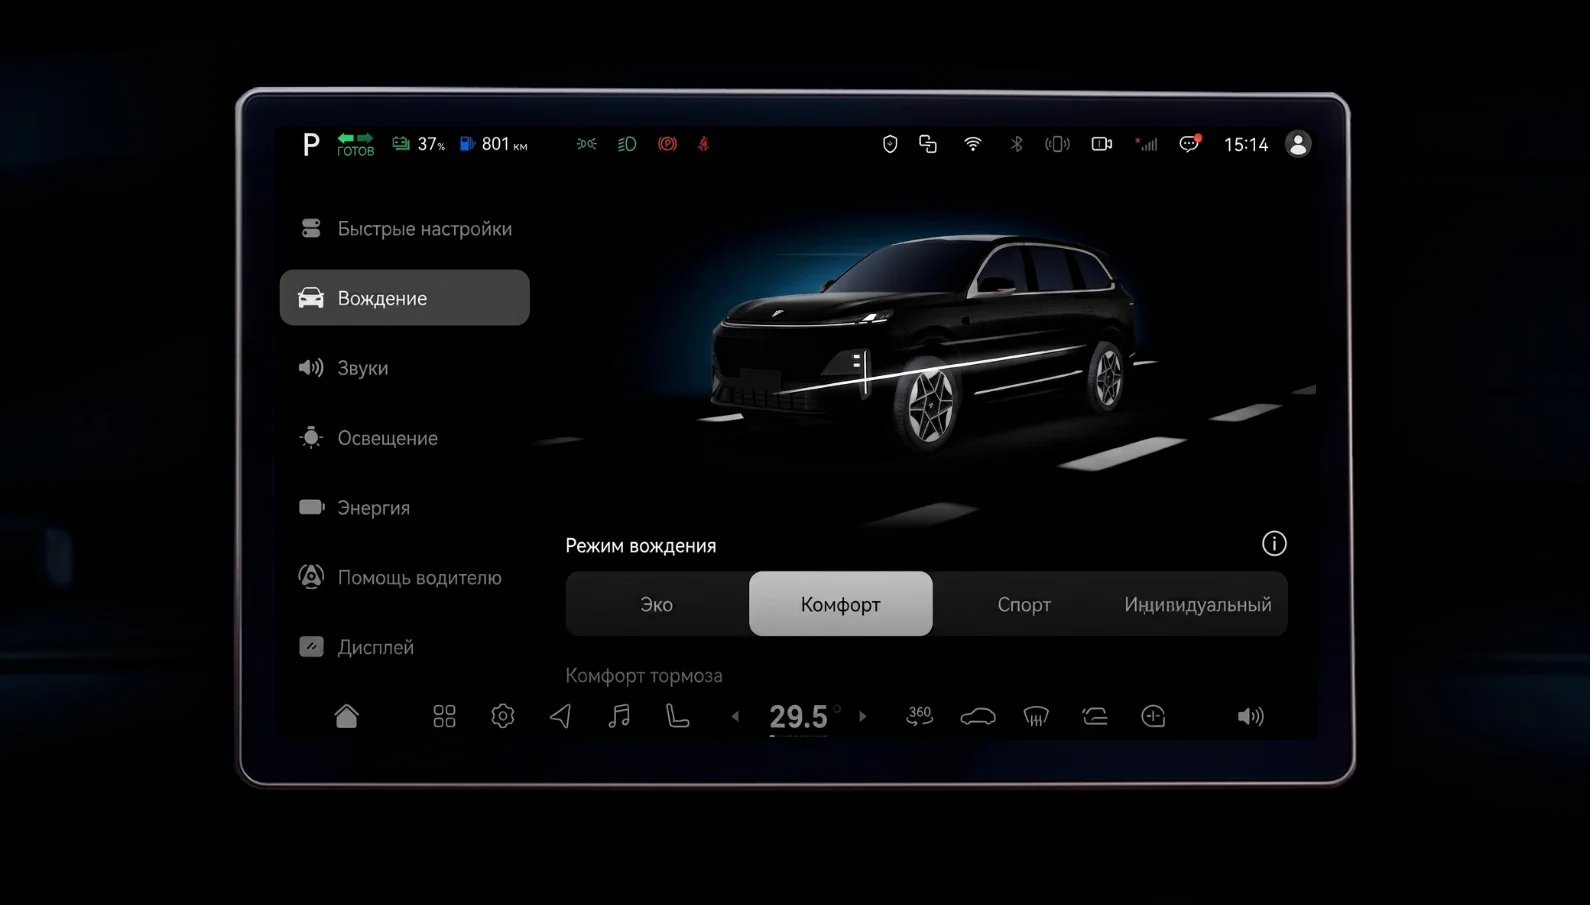Tap the 29.5 temperature value

[x=798, y=716]
